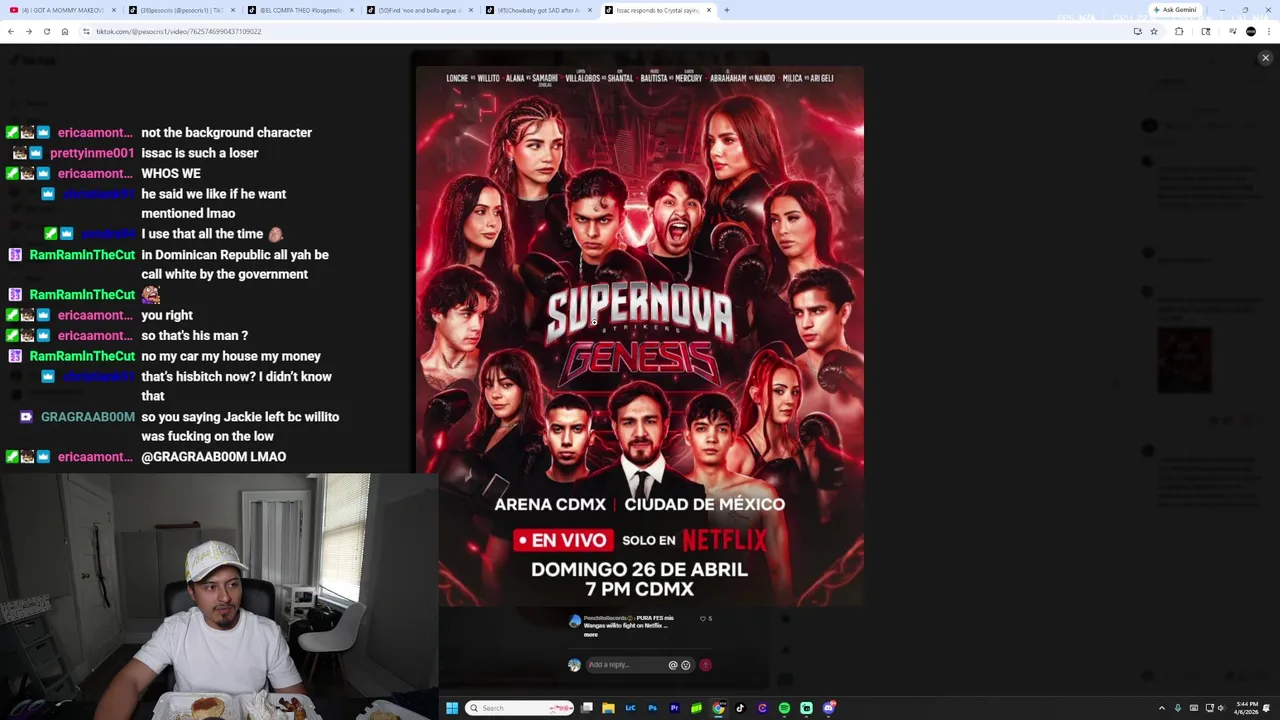Launch Premiere Pro from the taskbar
The image size is (1280, 720).
point(674,708)
